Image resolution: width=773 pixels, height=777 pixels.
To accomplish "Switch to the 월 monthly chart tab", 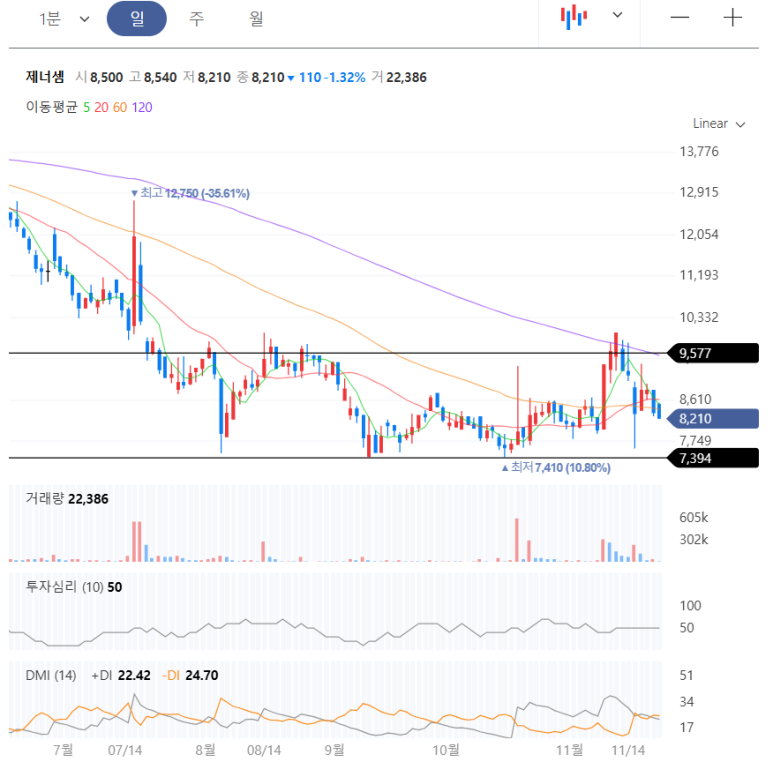I will tap(256, 19).
